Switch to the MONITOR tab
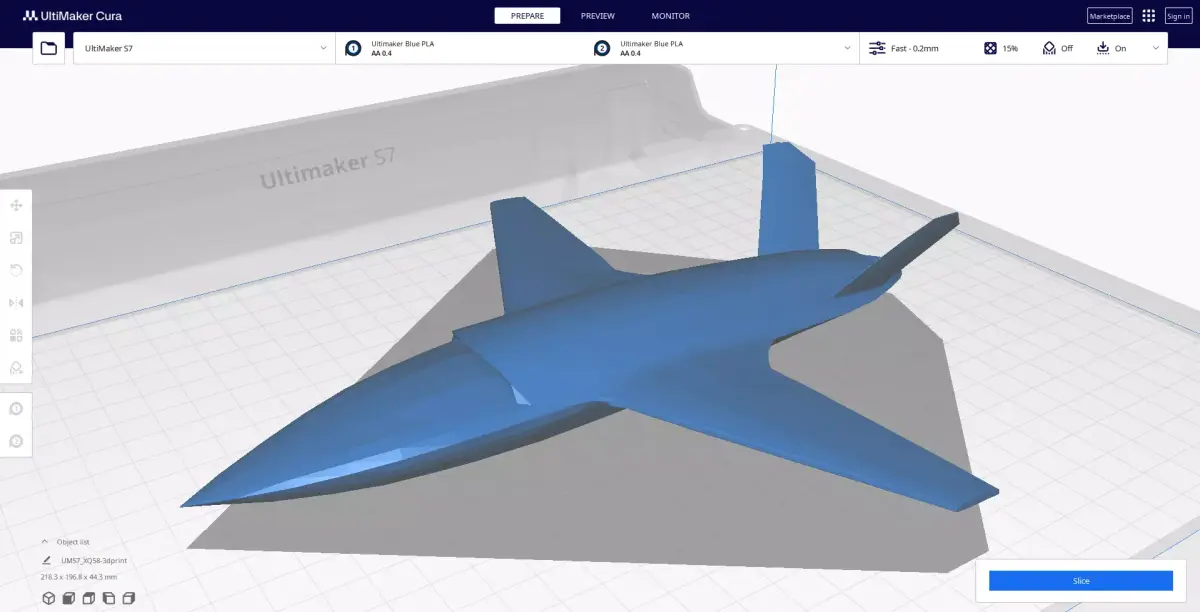 (670, 16)
